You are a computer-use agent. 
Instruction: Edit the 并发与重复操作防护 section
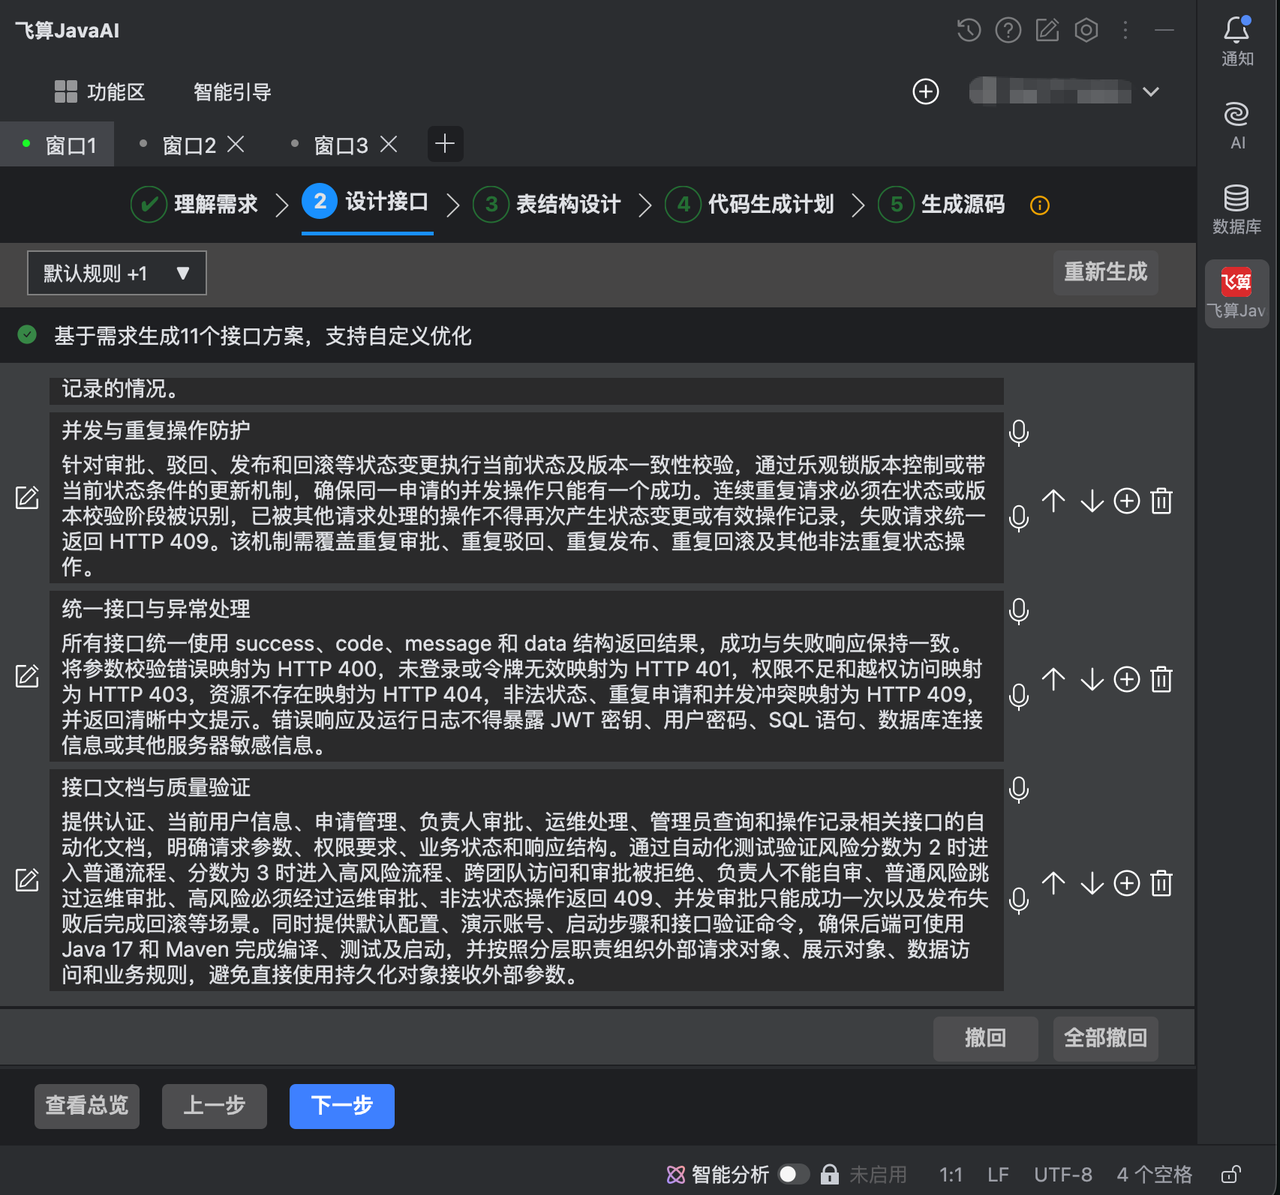coord(27,498)
